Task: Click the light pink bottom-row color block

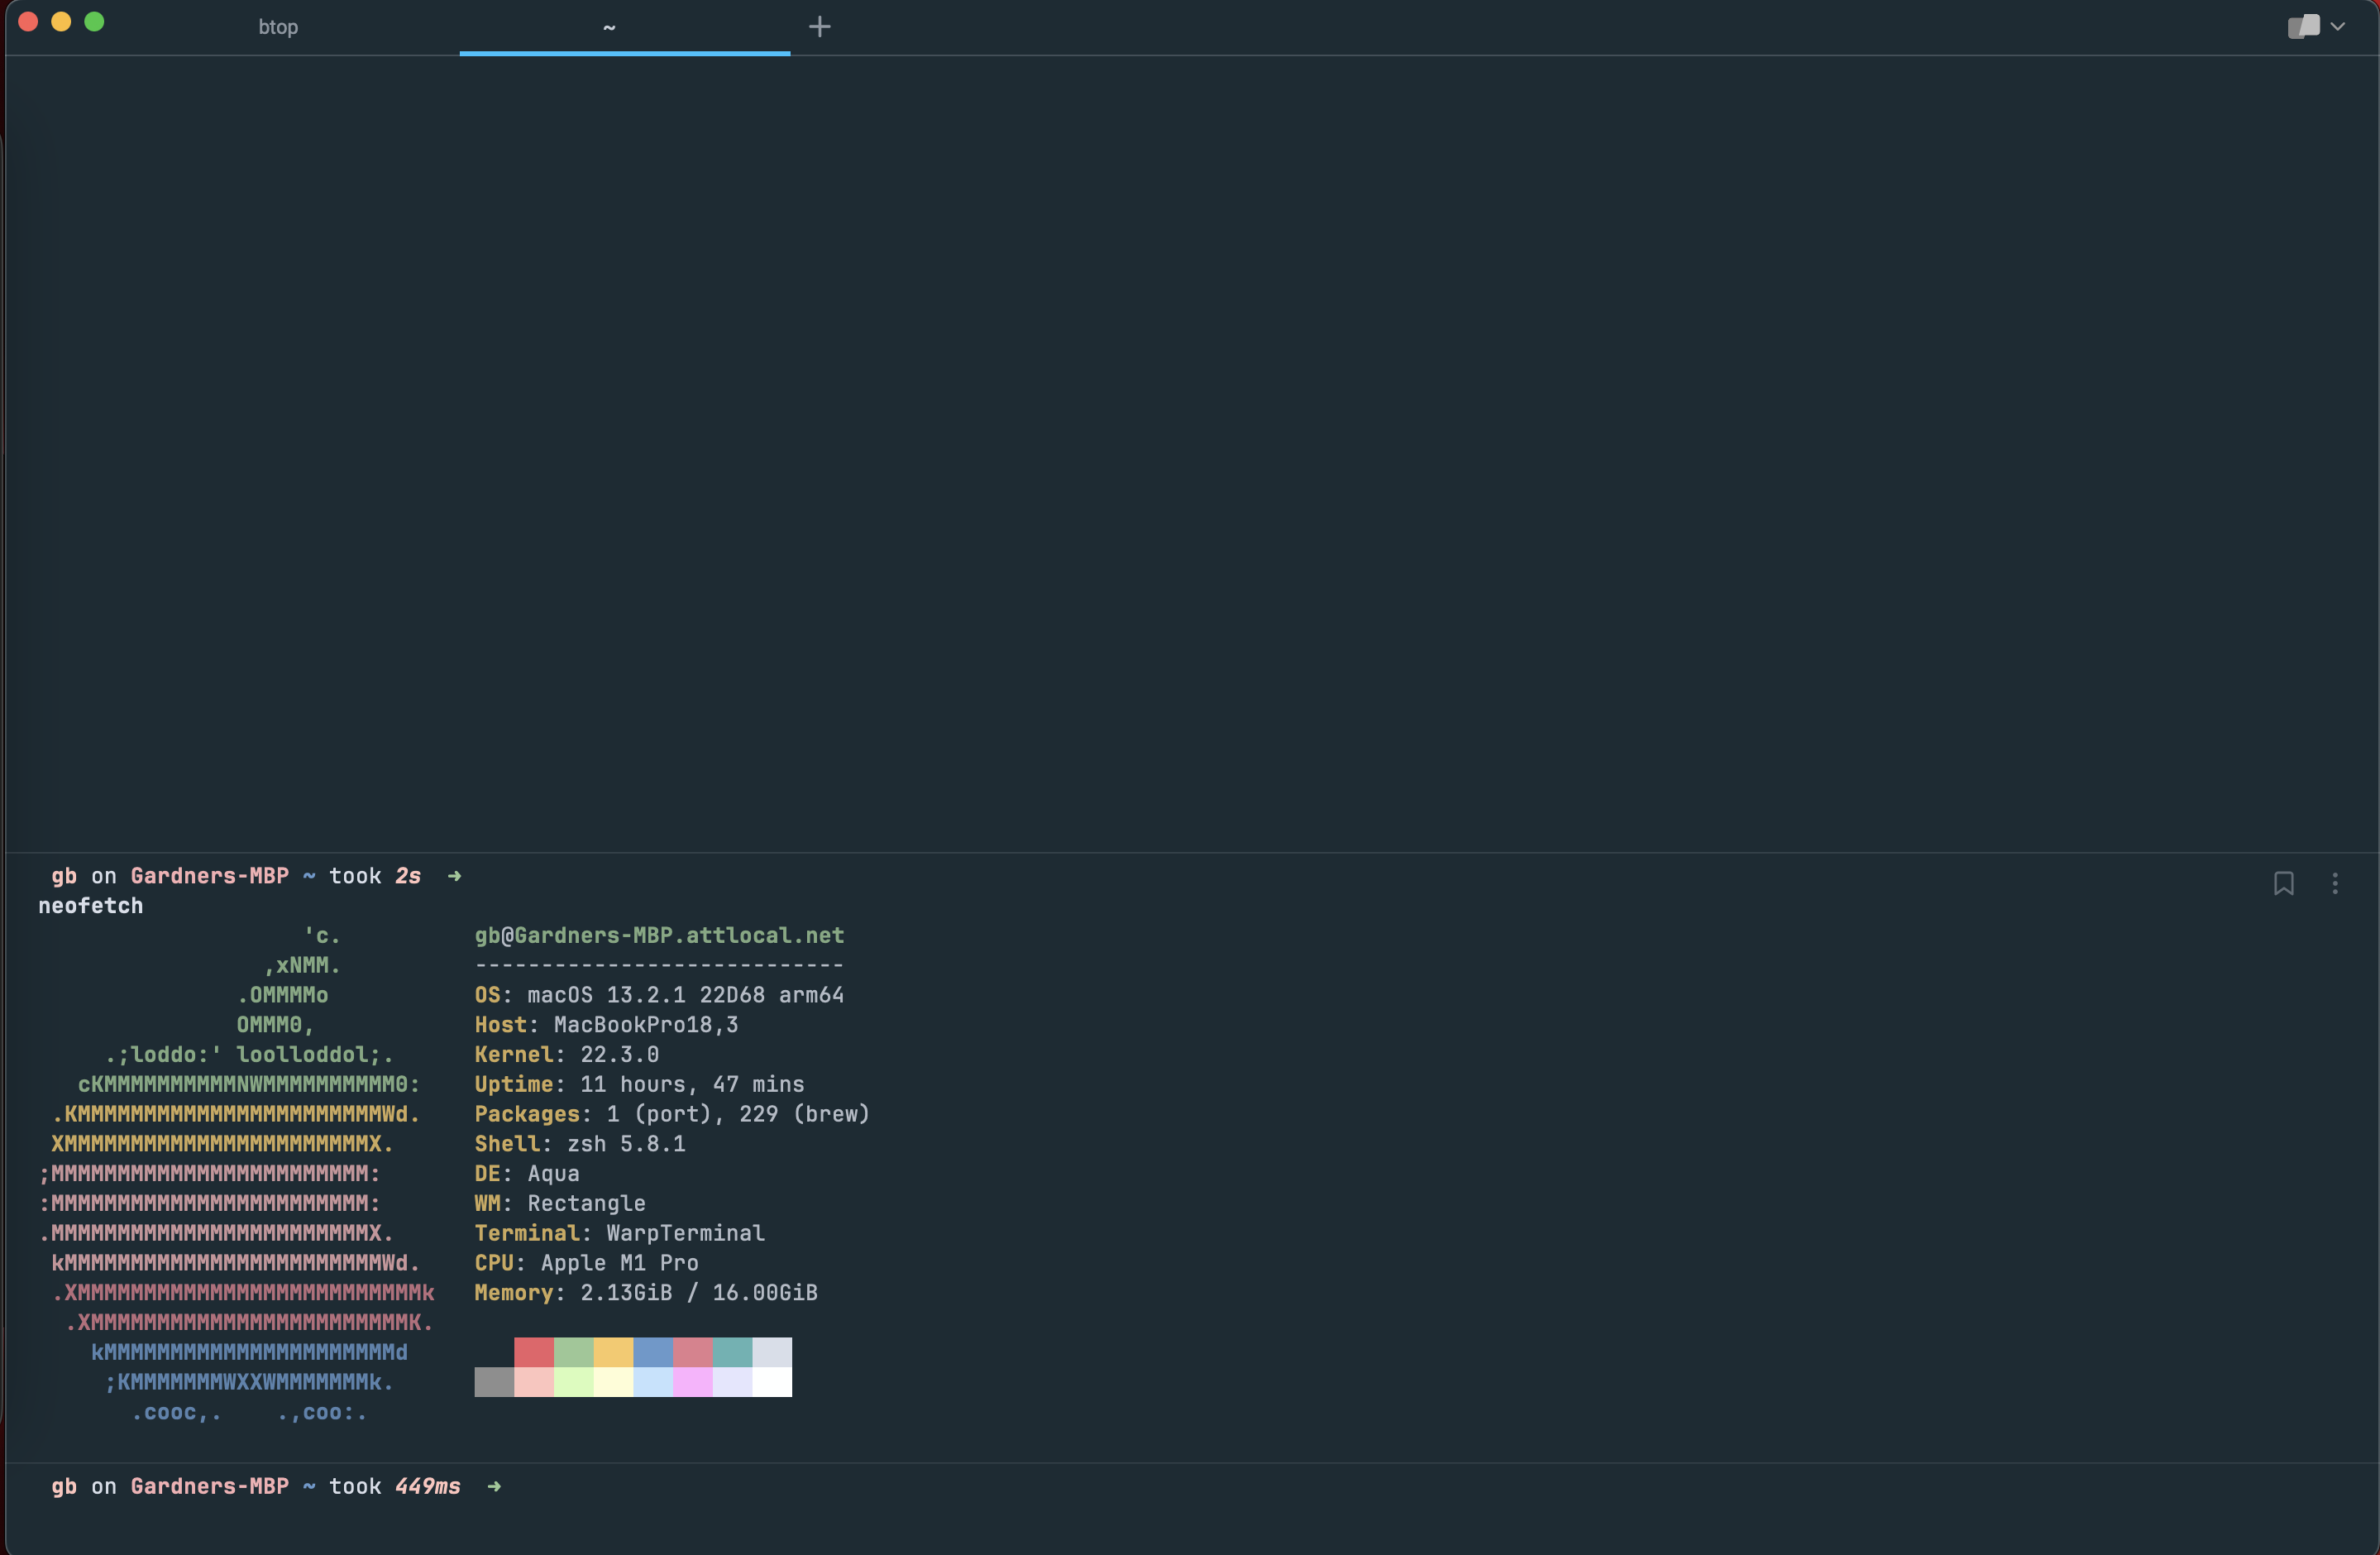Action: pyautogui.click(x=534, y=1382)
